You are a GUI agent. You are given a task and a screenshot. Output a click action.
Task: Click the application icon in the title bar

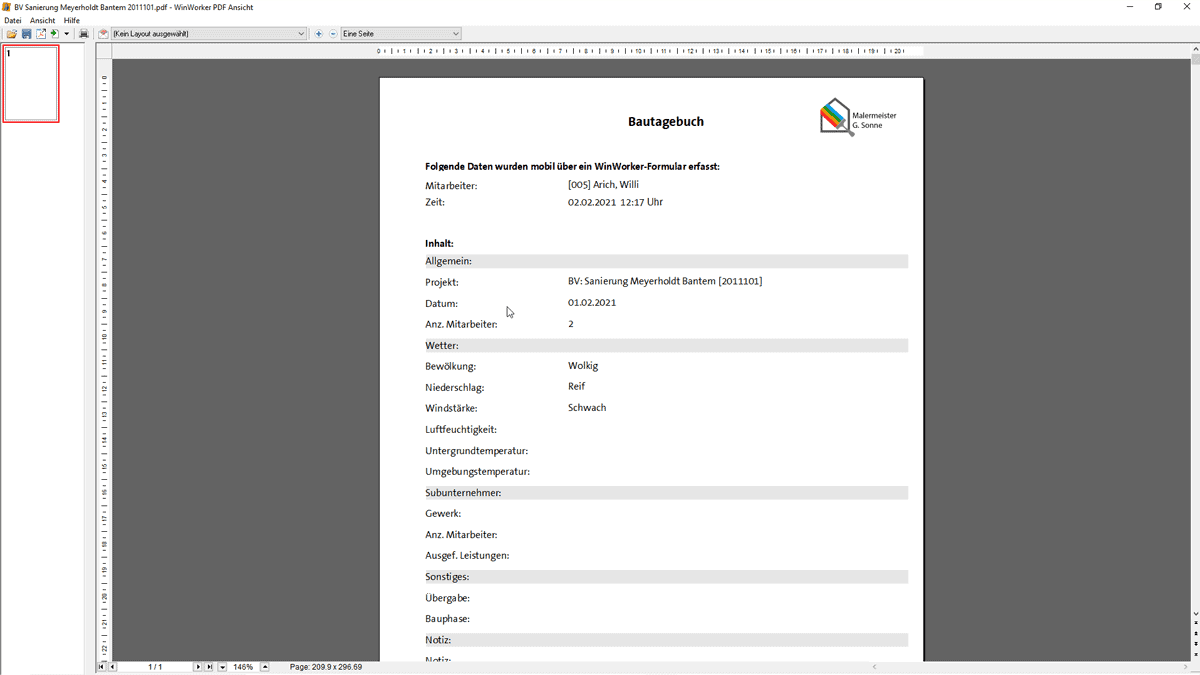(x=6, y=7)
